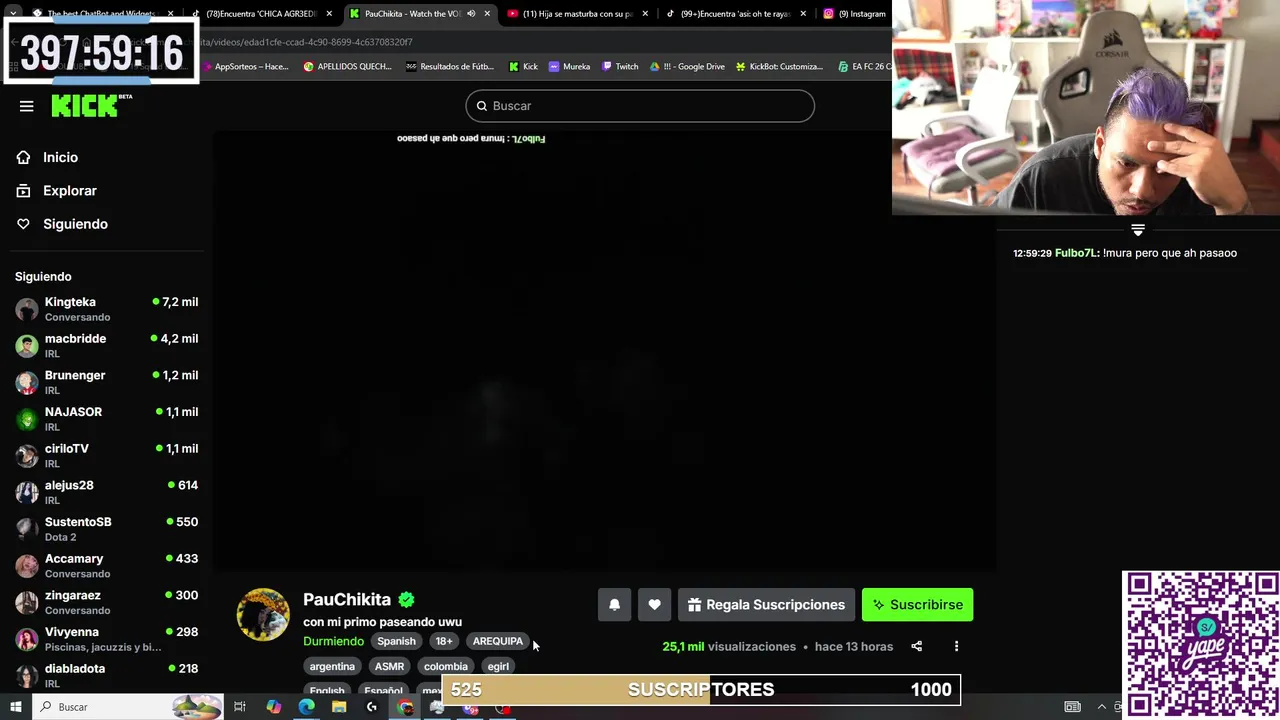Focus the Buscar search field on Kick

(x=640, y=106)
